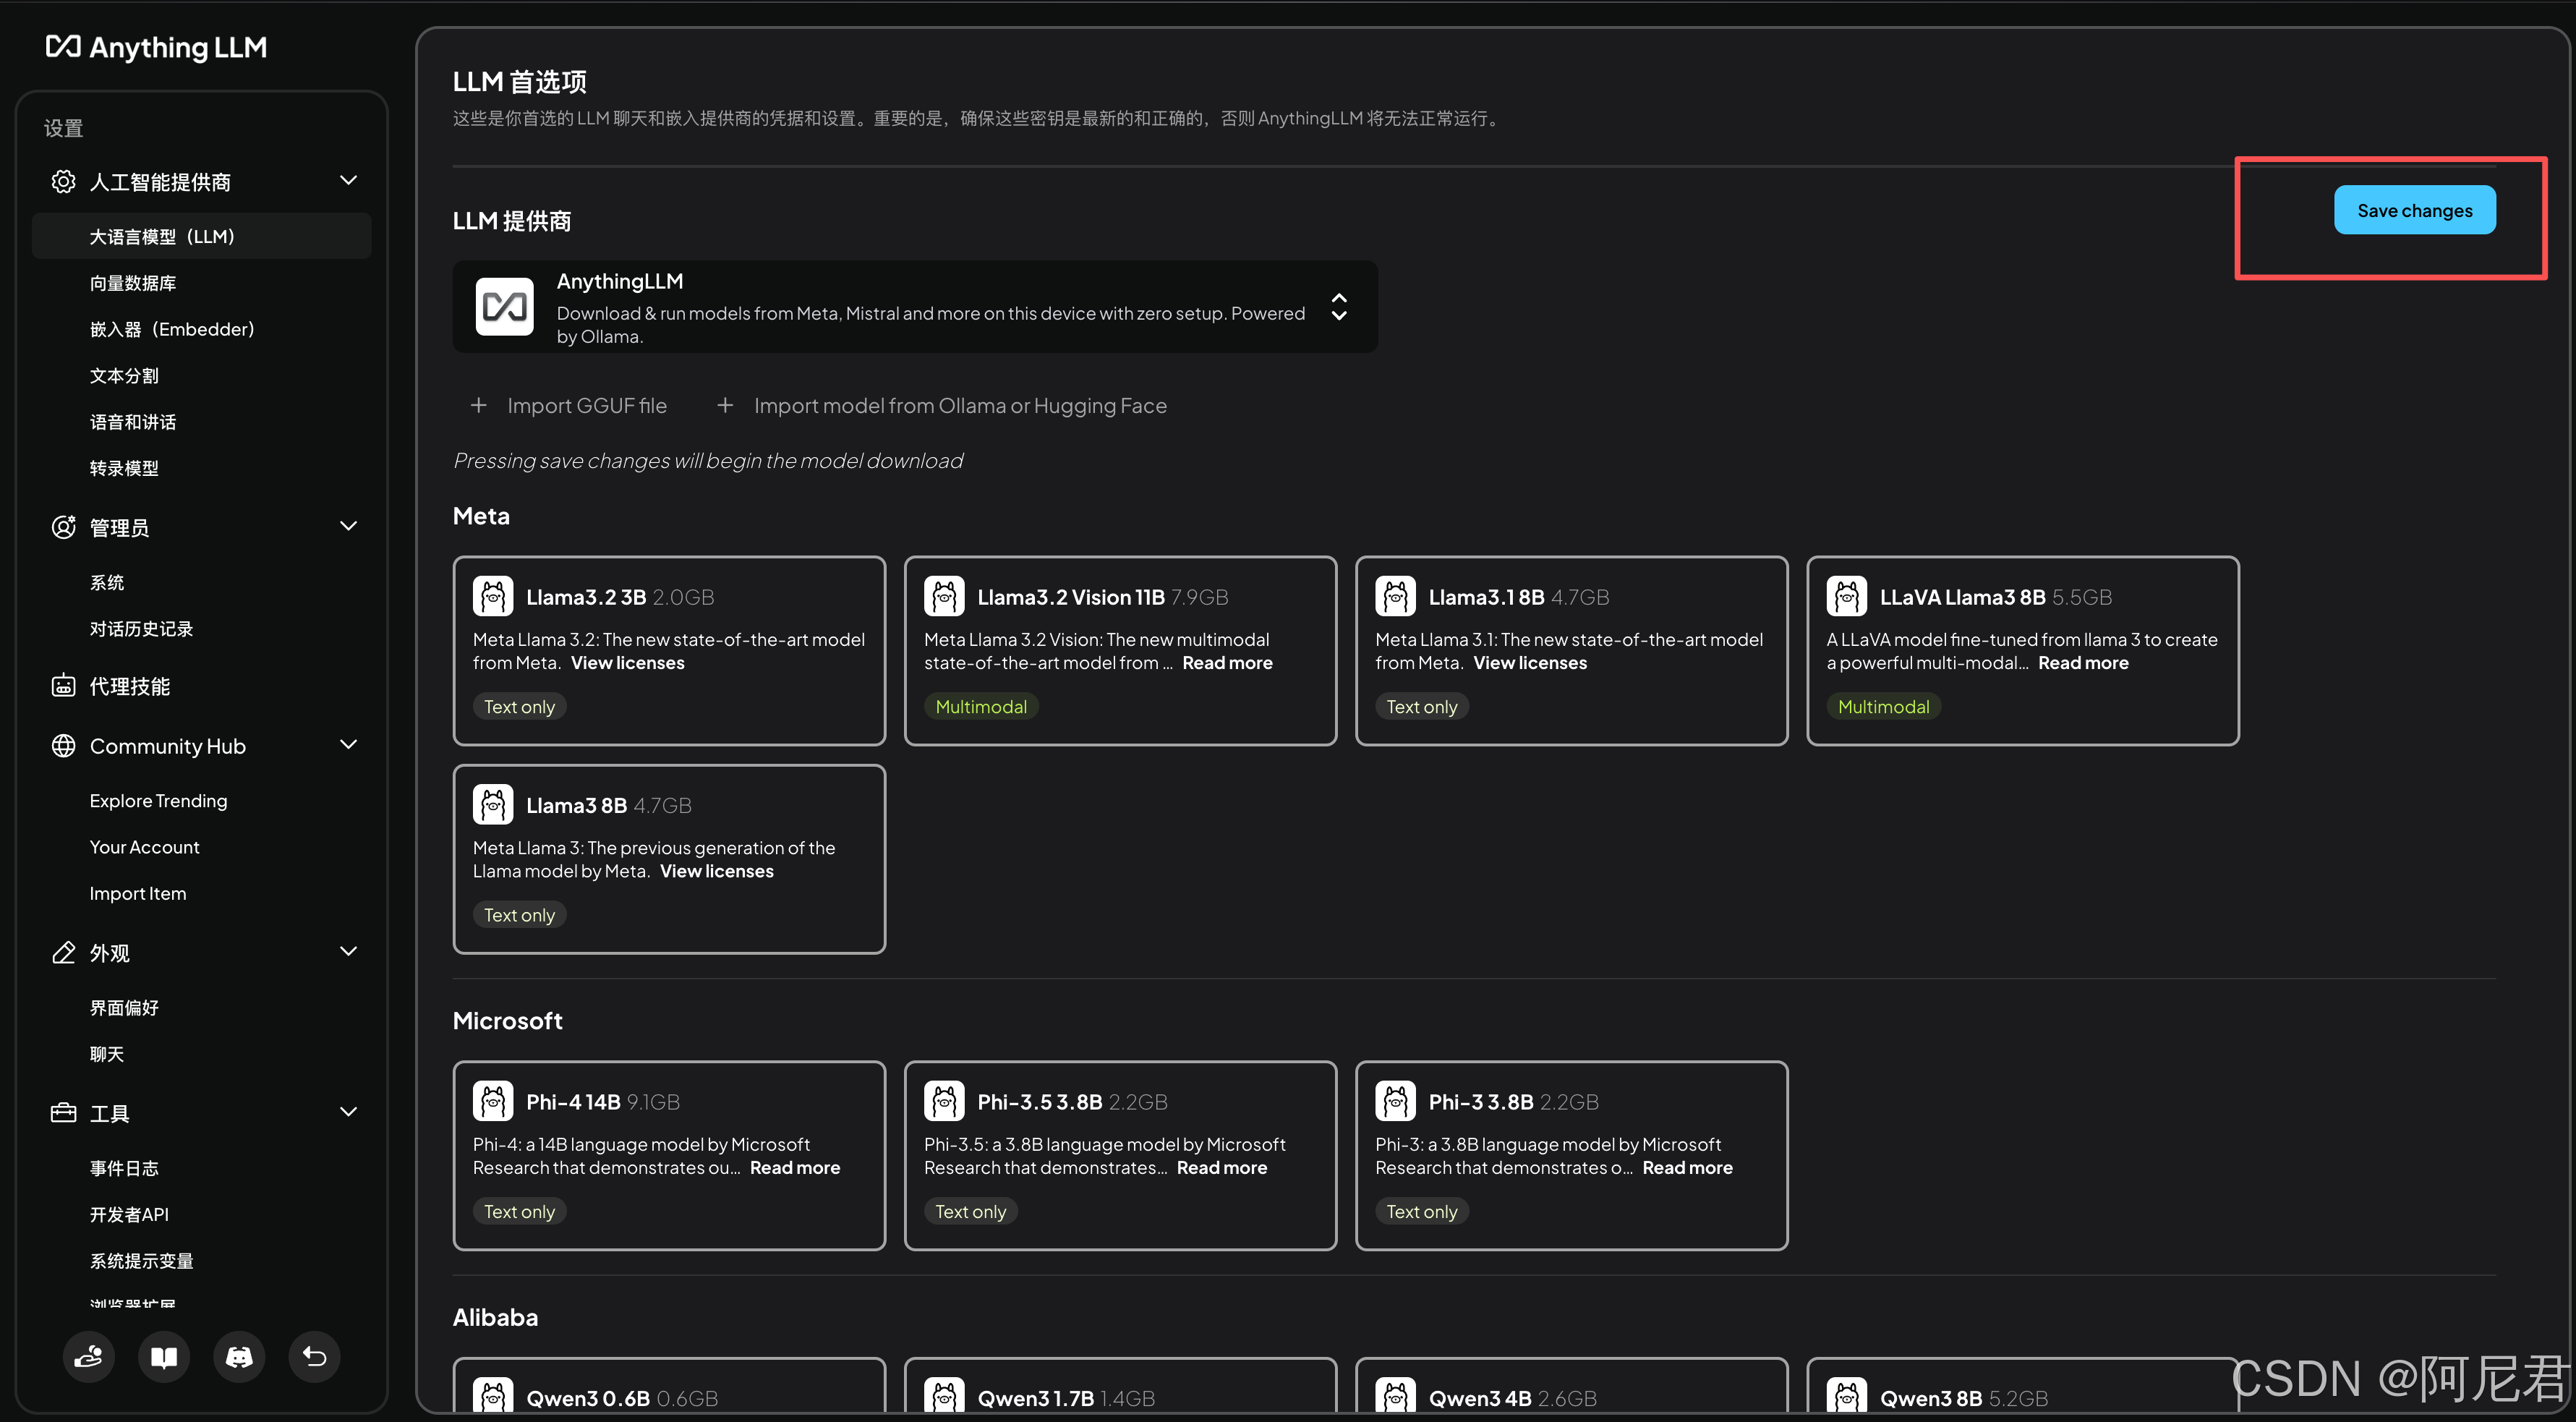The width and height of the screenshot is (2576, 1422).
Task: Open the 向量数据库 settings page
Action: click(x=133, y=283)
